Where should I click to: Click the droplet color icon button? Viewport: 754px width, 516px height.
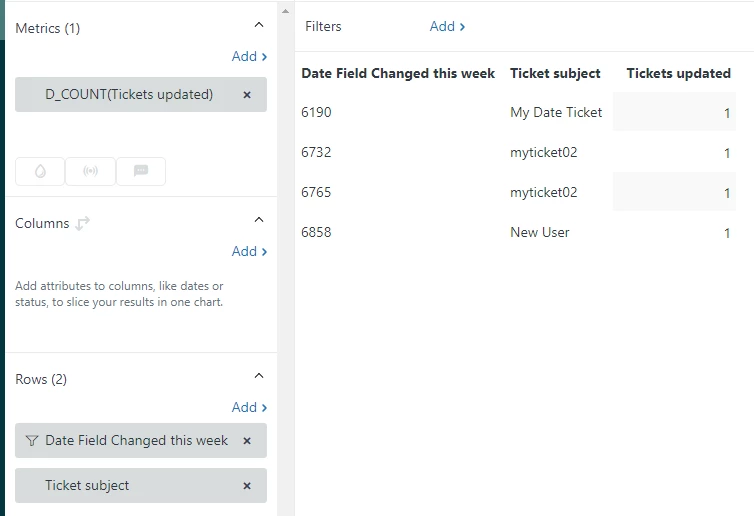coord(40,171)
